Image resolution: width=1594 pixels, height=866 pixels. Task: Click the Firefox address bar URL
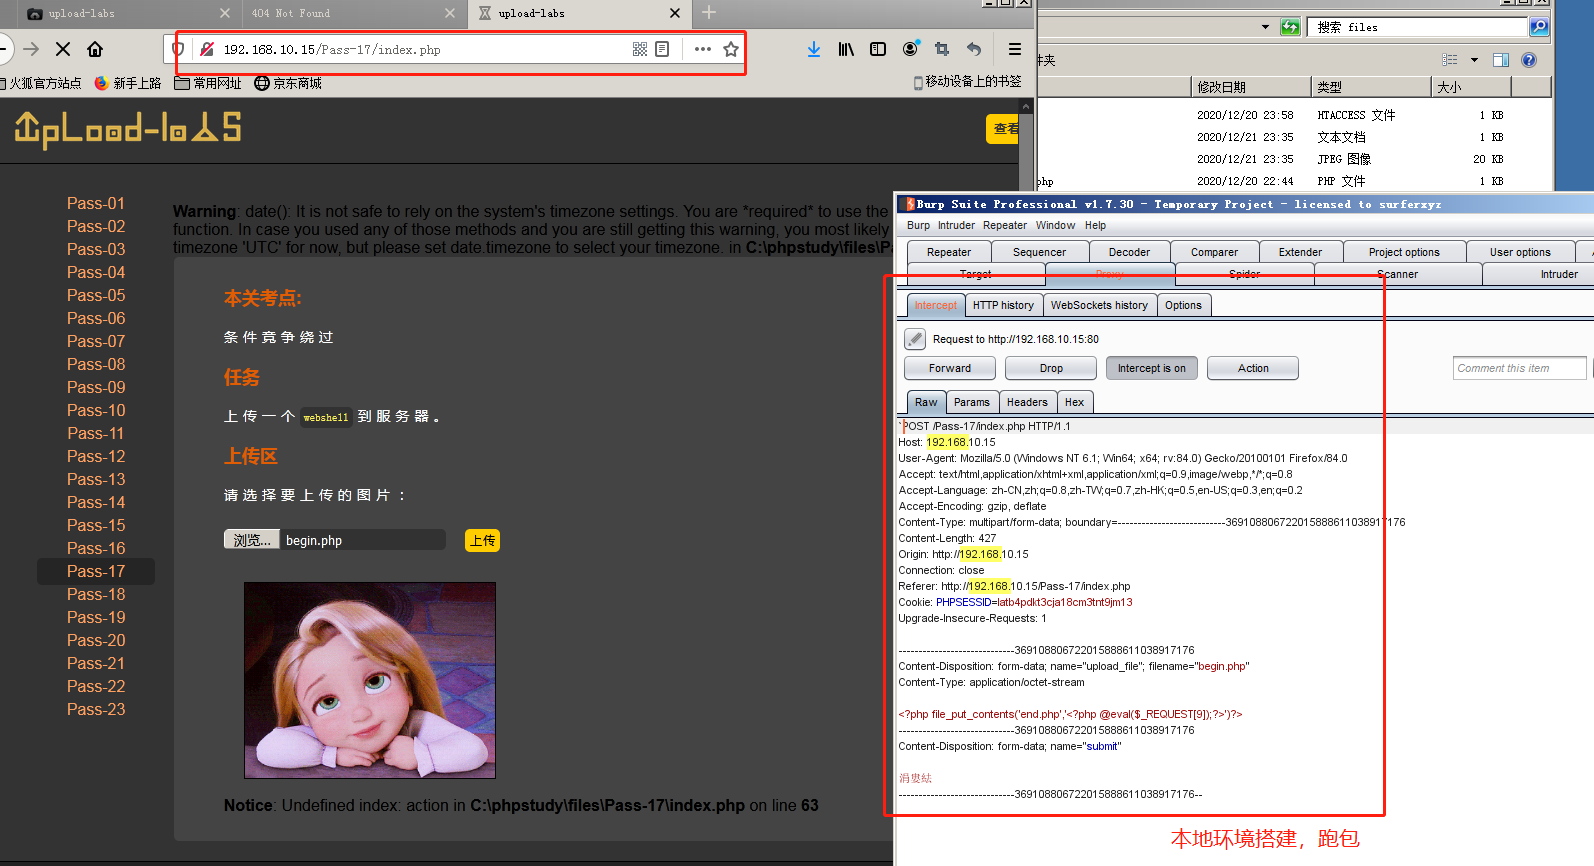[332, 49]
